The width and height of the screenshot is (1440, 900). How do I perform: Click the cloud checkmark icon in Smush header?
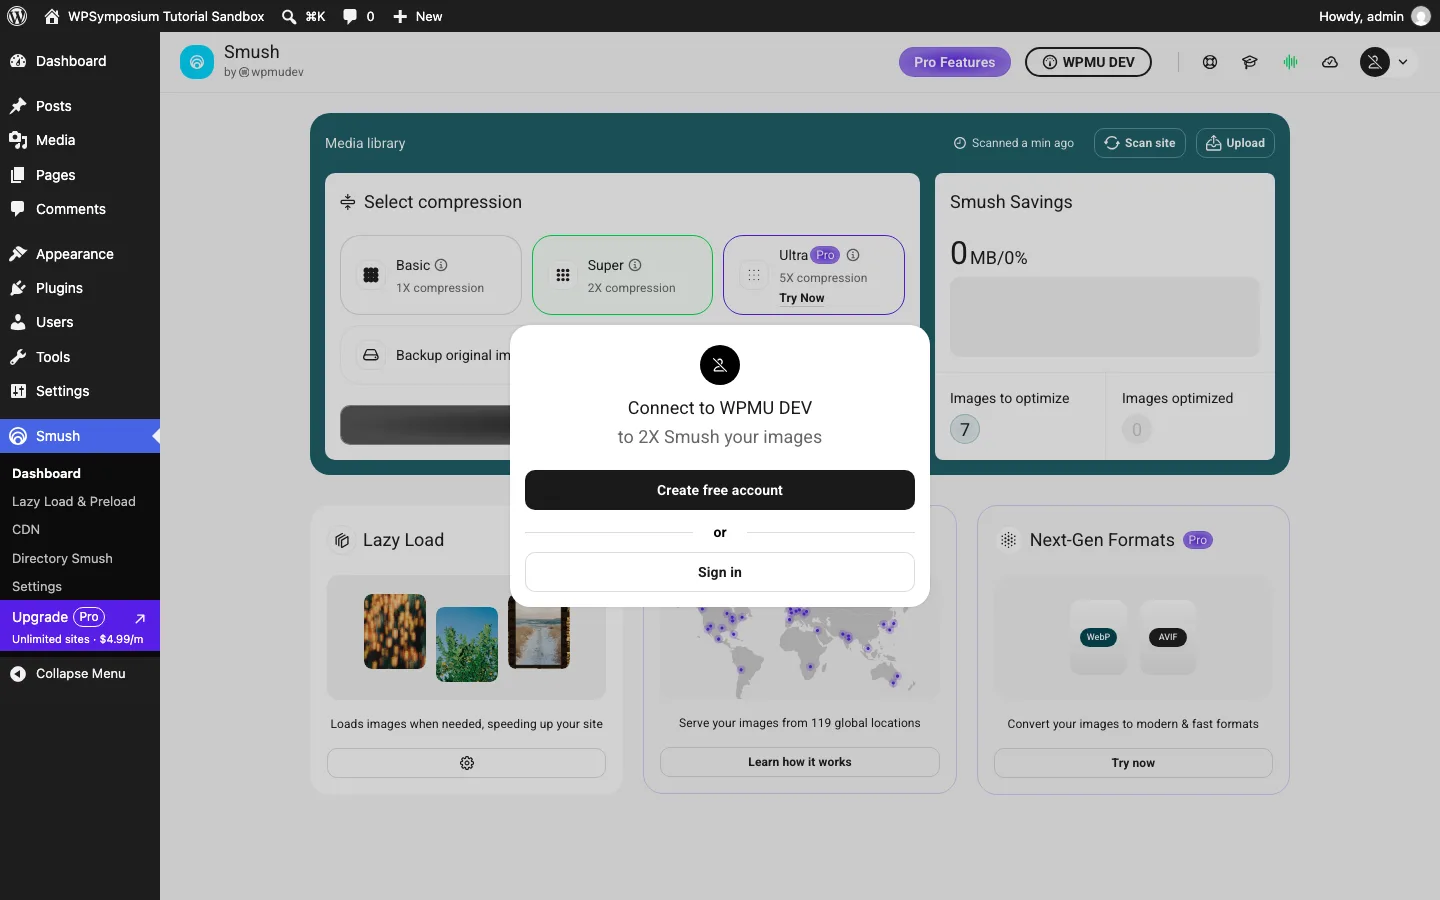(x=1330, y=62)
